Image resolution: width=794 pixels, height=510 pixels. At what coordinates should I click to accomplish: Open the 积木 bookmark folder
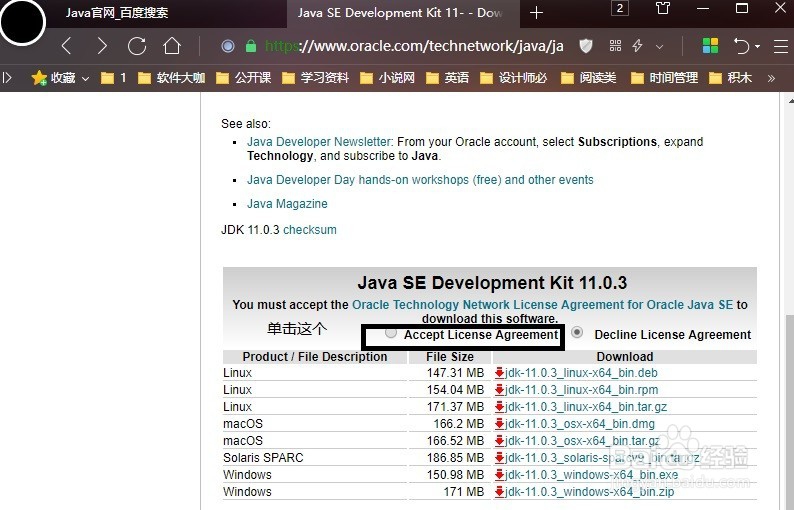730,77
